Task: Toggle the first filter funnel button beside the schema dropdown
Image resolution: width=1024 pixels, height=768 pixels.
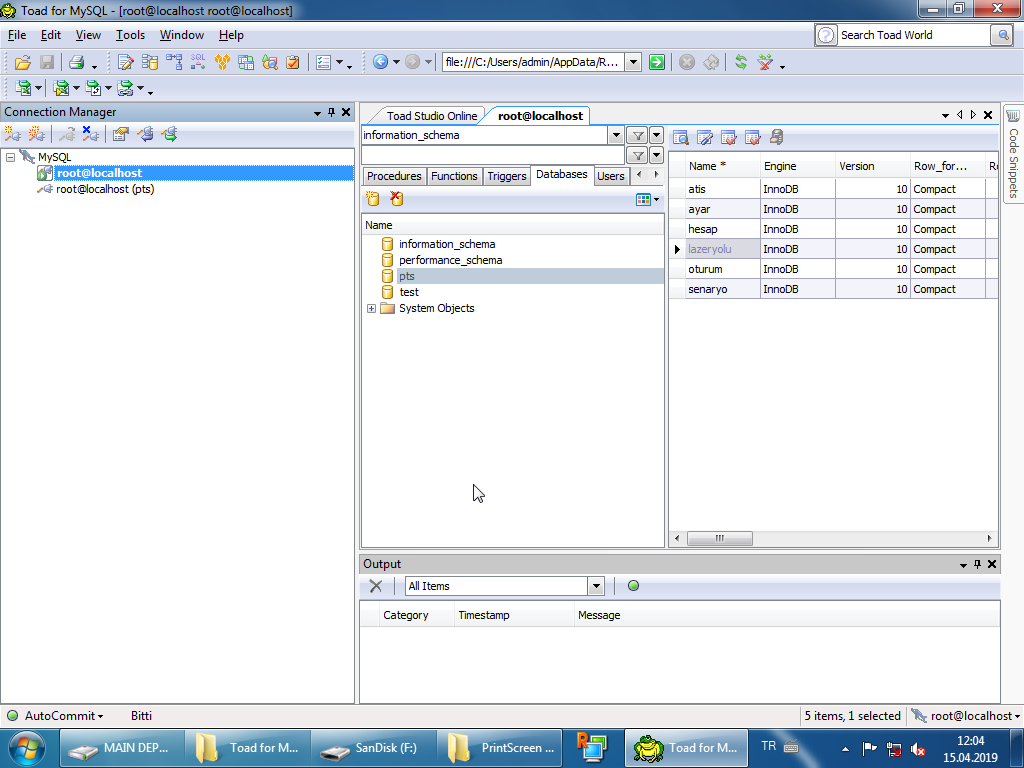Action: [x=637, y=135]
